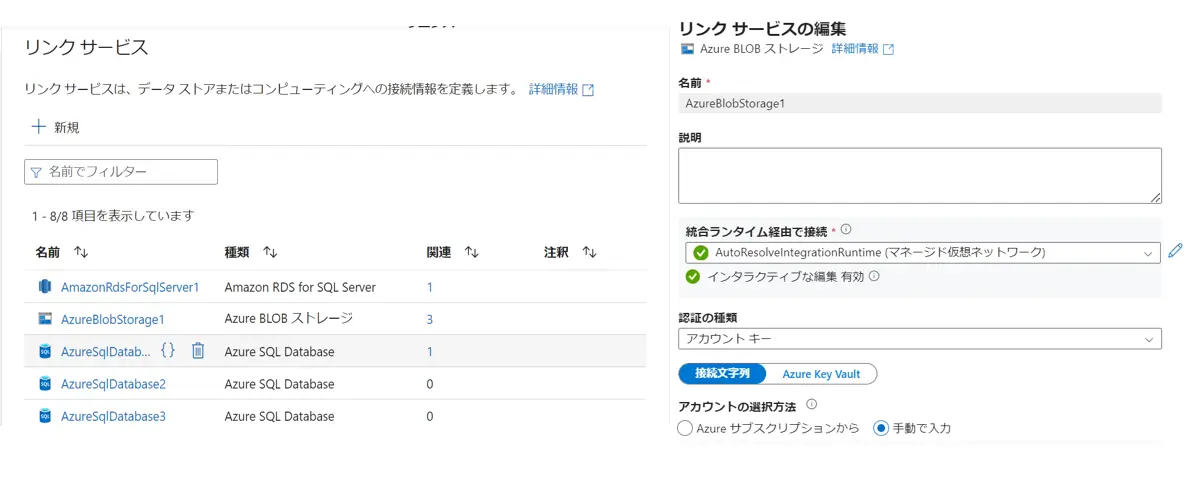Click the Azure BLOB ストレージ type cell
1194x479 pixels.
[x=289, y=318]
